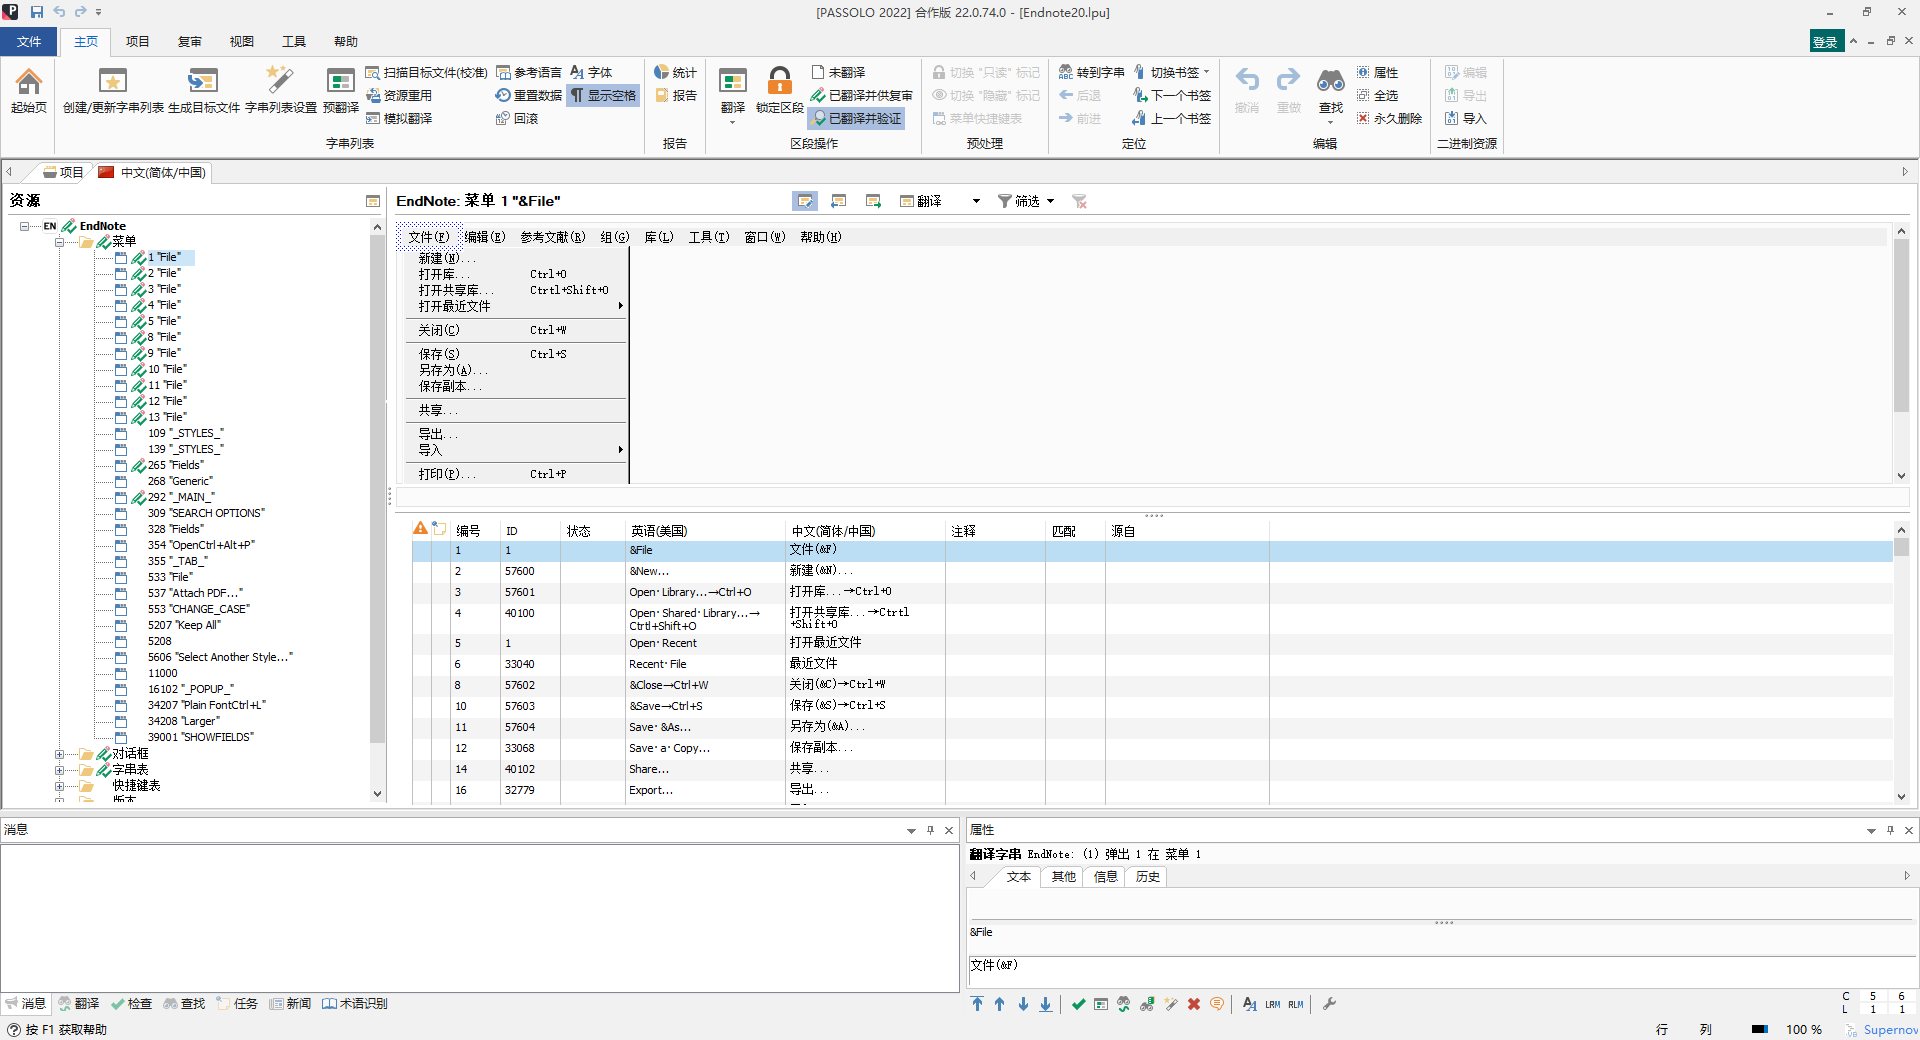Click 资源重用 in the ribbon
The height and width of the screenshot is (1040, 1920).
coord(399,95)
